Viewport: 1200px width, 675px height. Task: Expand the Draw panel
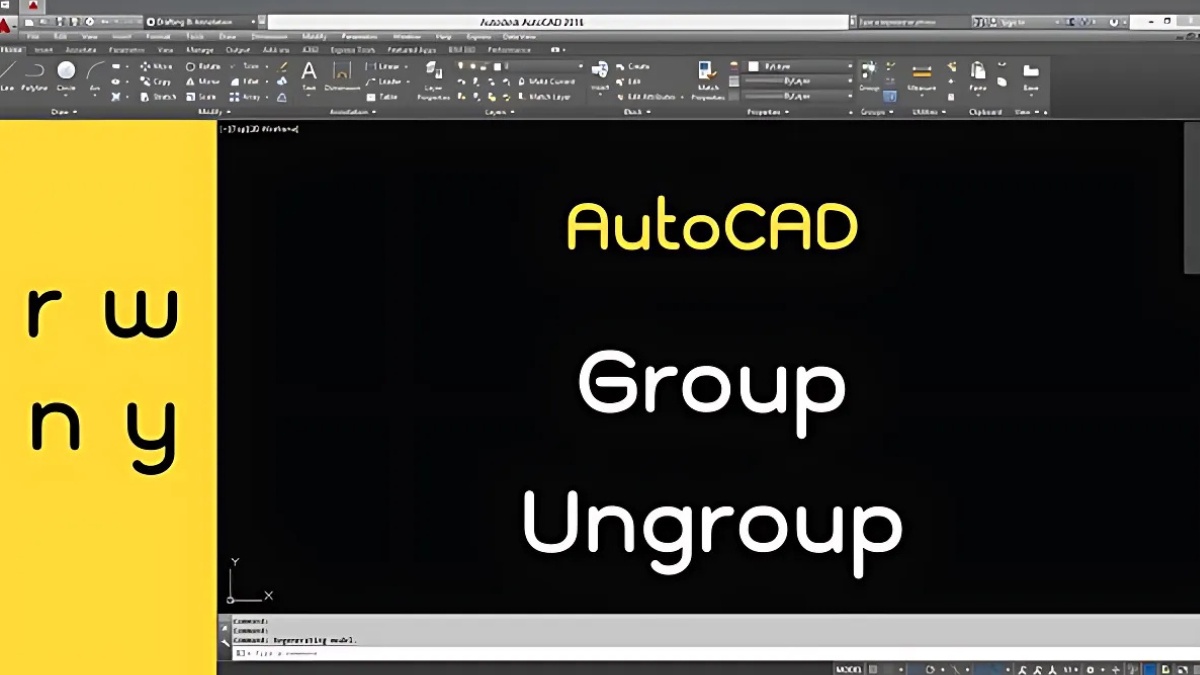pos(64,112)
